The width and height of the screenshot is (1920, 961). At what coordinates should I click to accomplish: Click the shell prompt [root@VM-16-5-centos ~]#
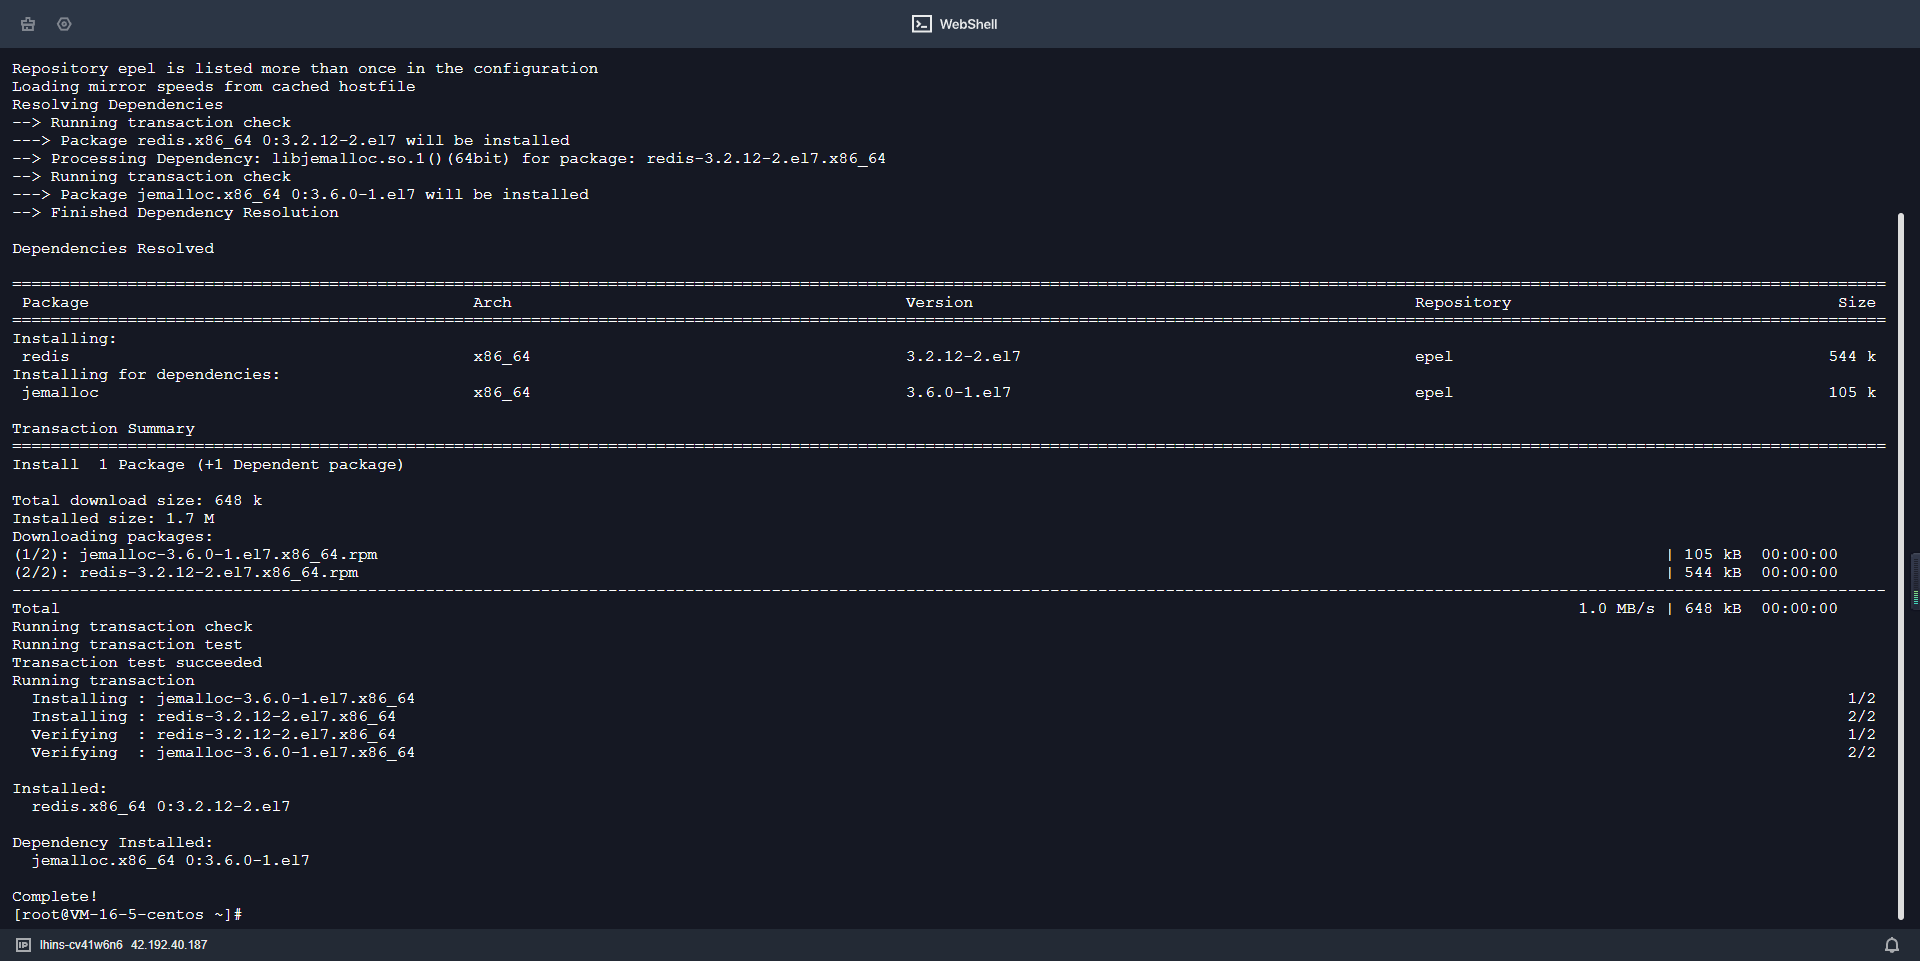(127, 915)
